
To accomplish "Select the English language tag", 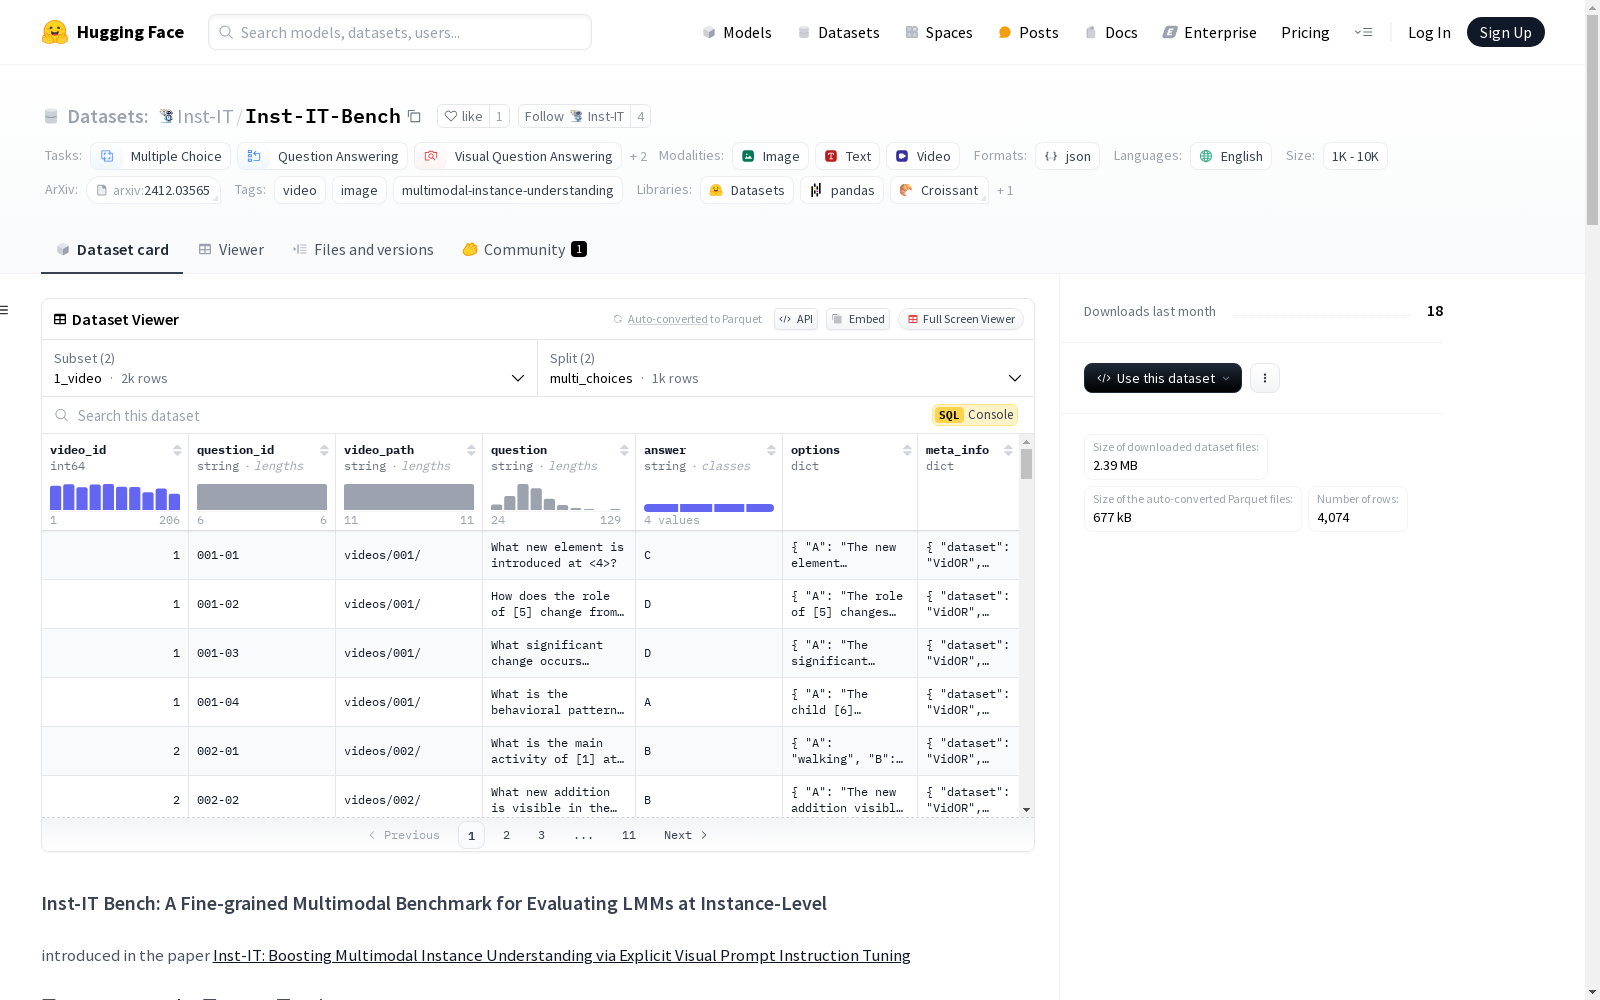I will 1231,156.
